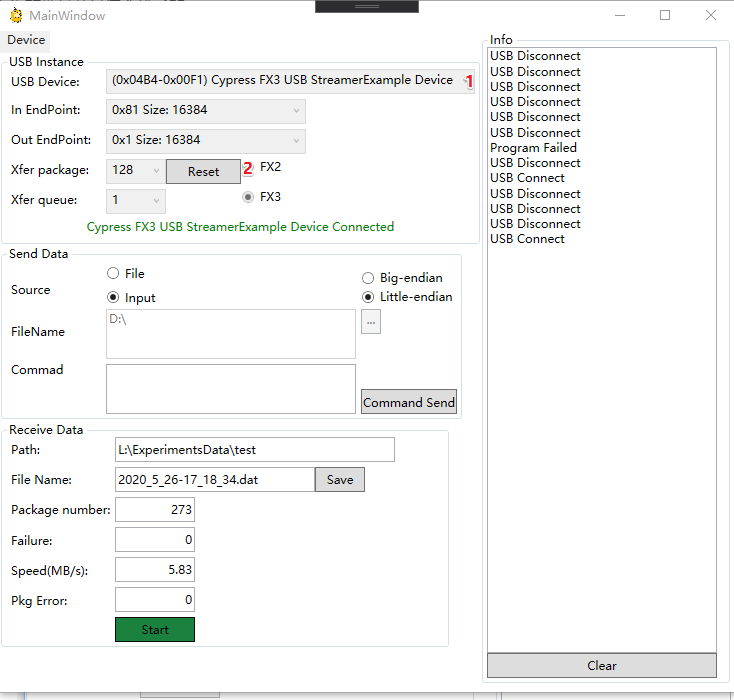Click the browse '...' button beside FileName

371,322
